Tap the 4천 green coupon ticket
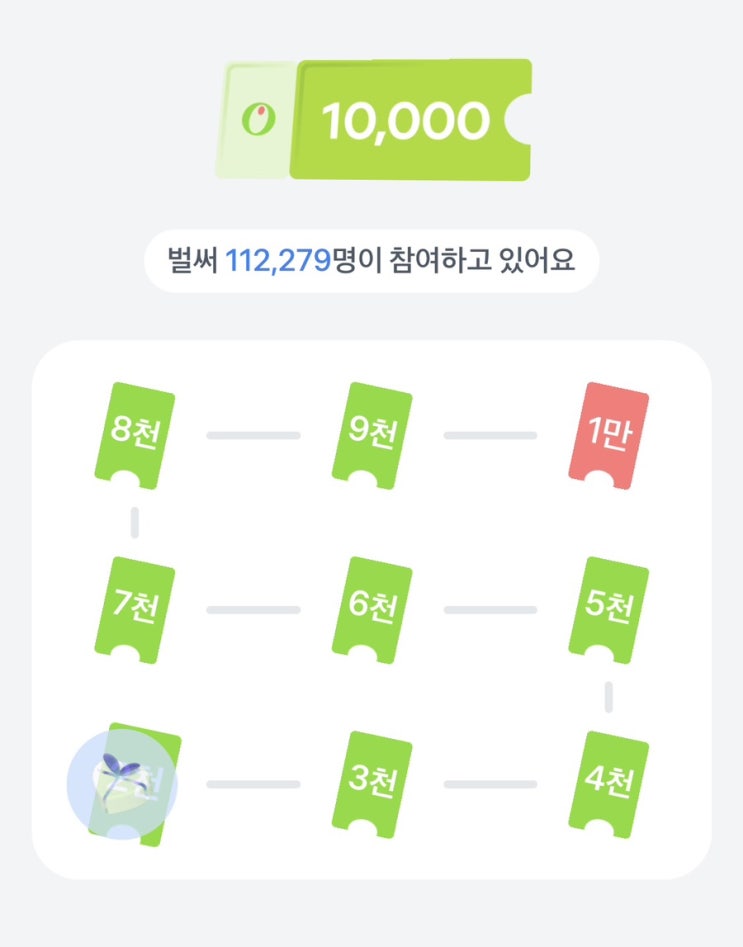The height and width of the screenshot is (947, 743). coord(609,784)
